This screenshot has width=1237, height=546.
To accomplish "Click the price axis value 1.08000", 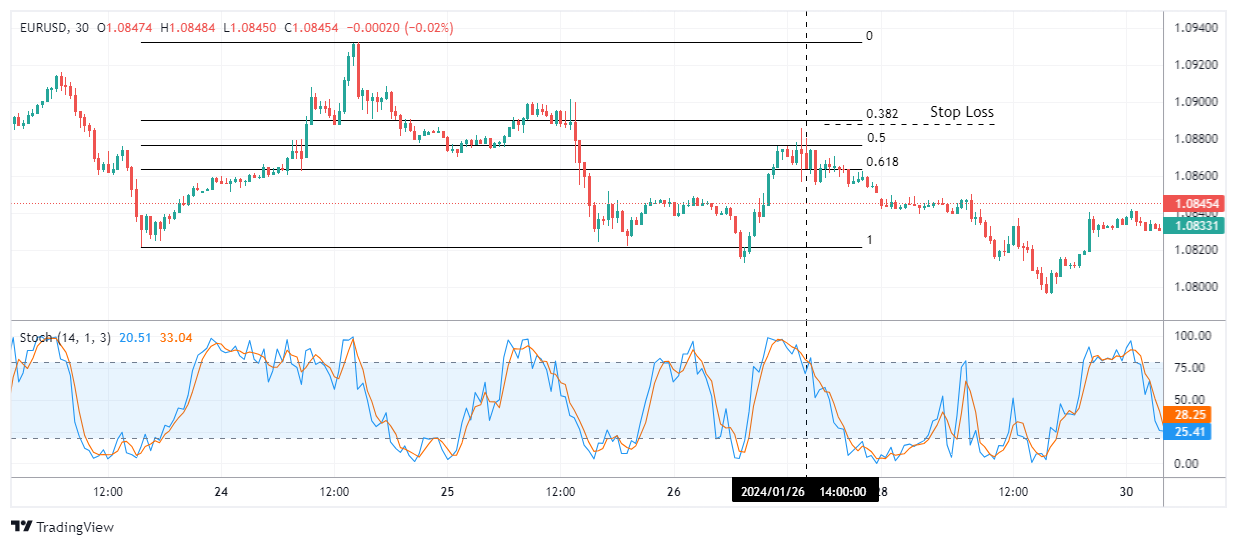I will [1197, 287].
